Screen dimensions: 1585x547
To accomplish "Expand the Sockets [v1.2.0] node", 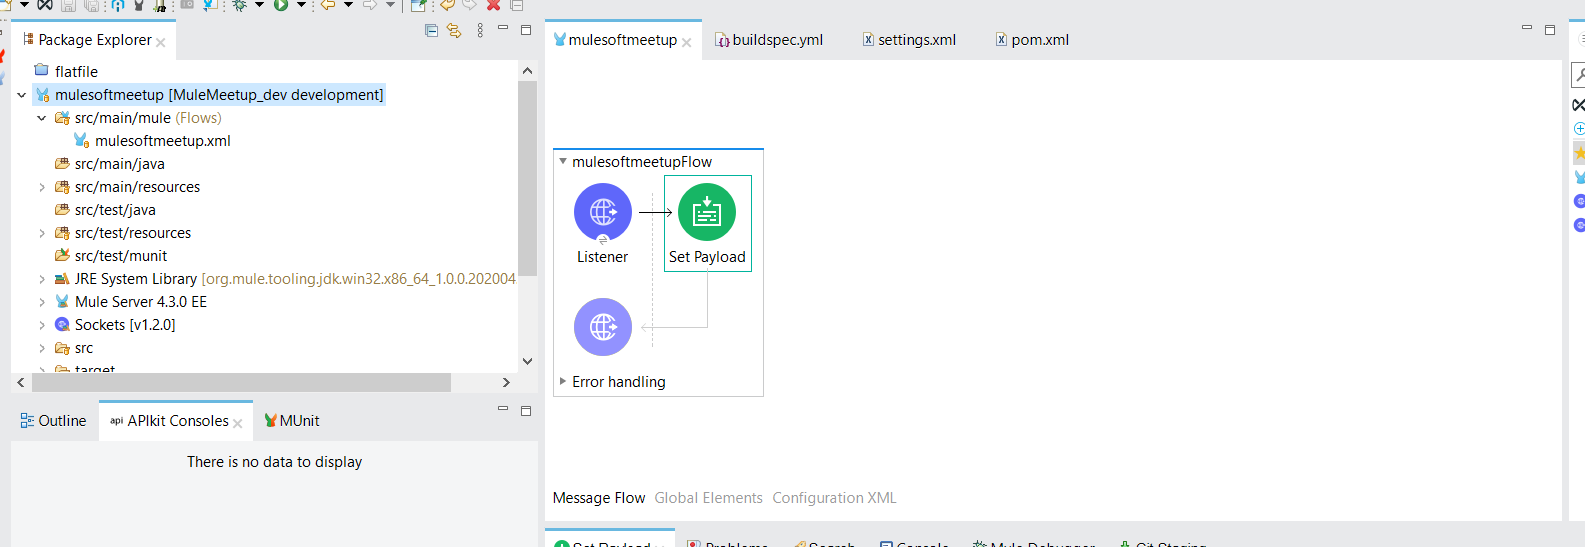I will pos(42,325).
